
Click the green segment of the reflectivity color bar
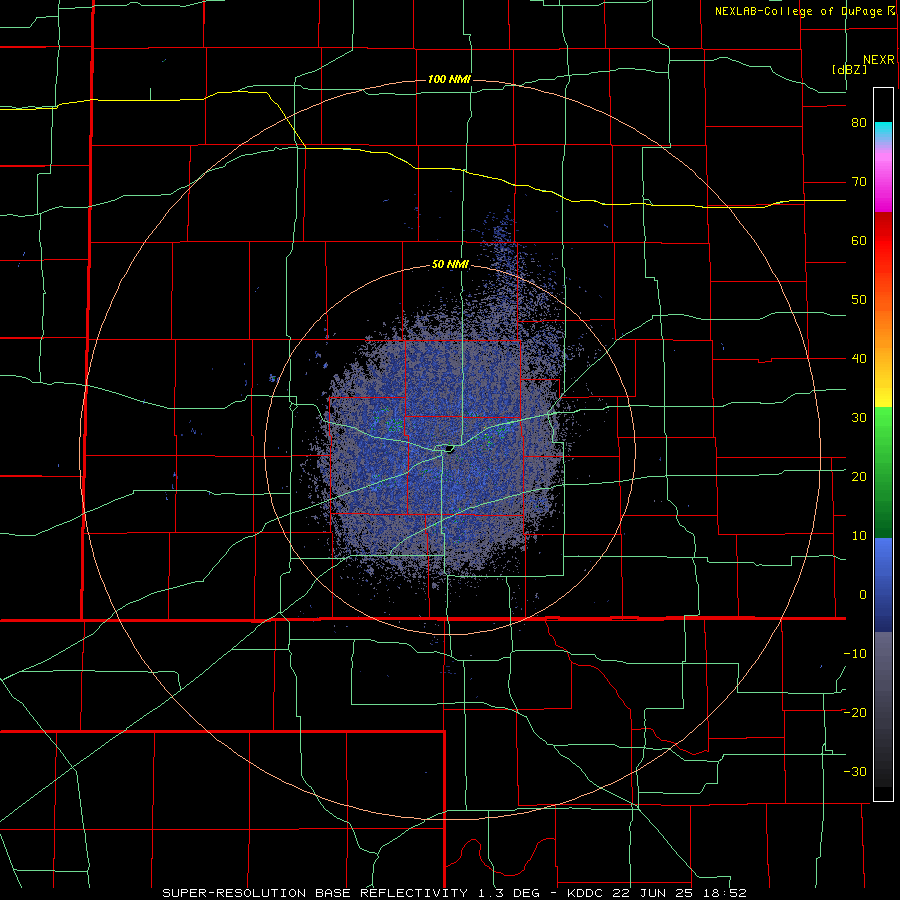click(883, 472)
